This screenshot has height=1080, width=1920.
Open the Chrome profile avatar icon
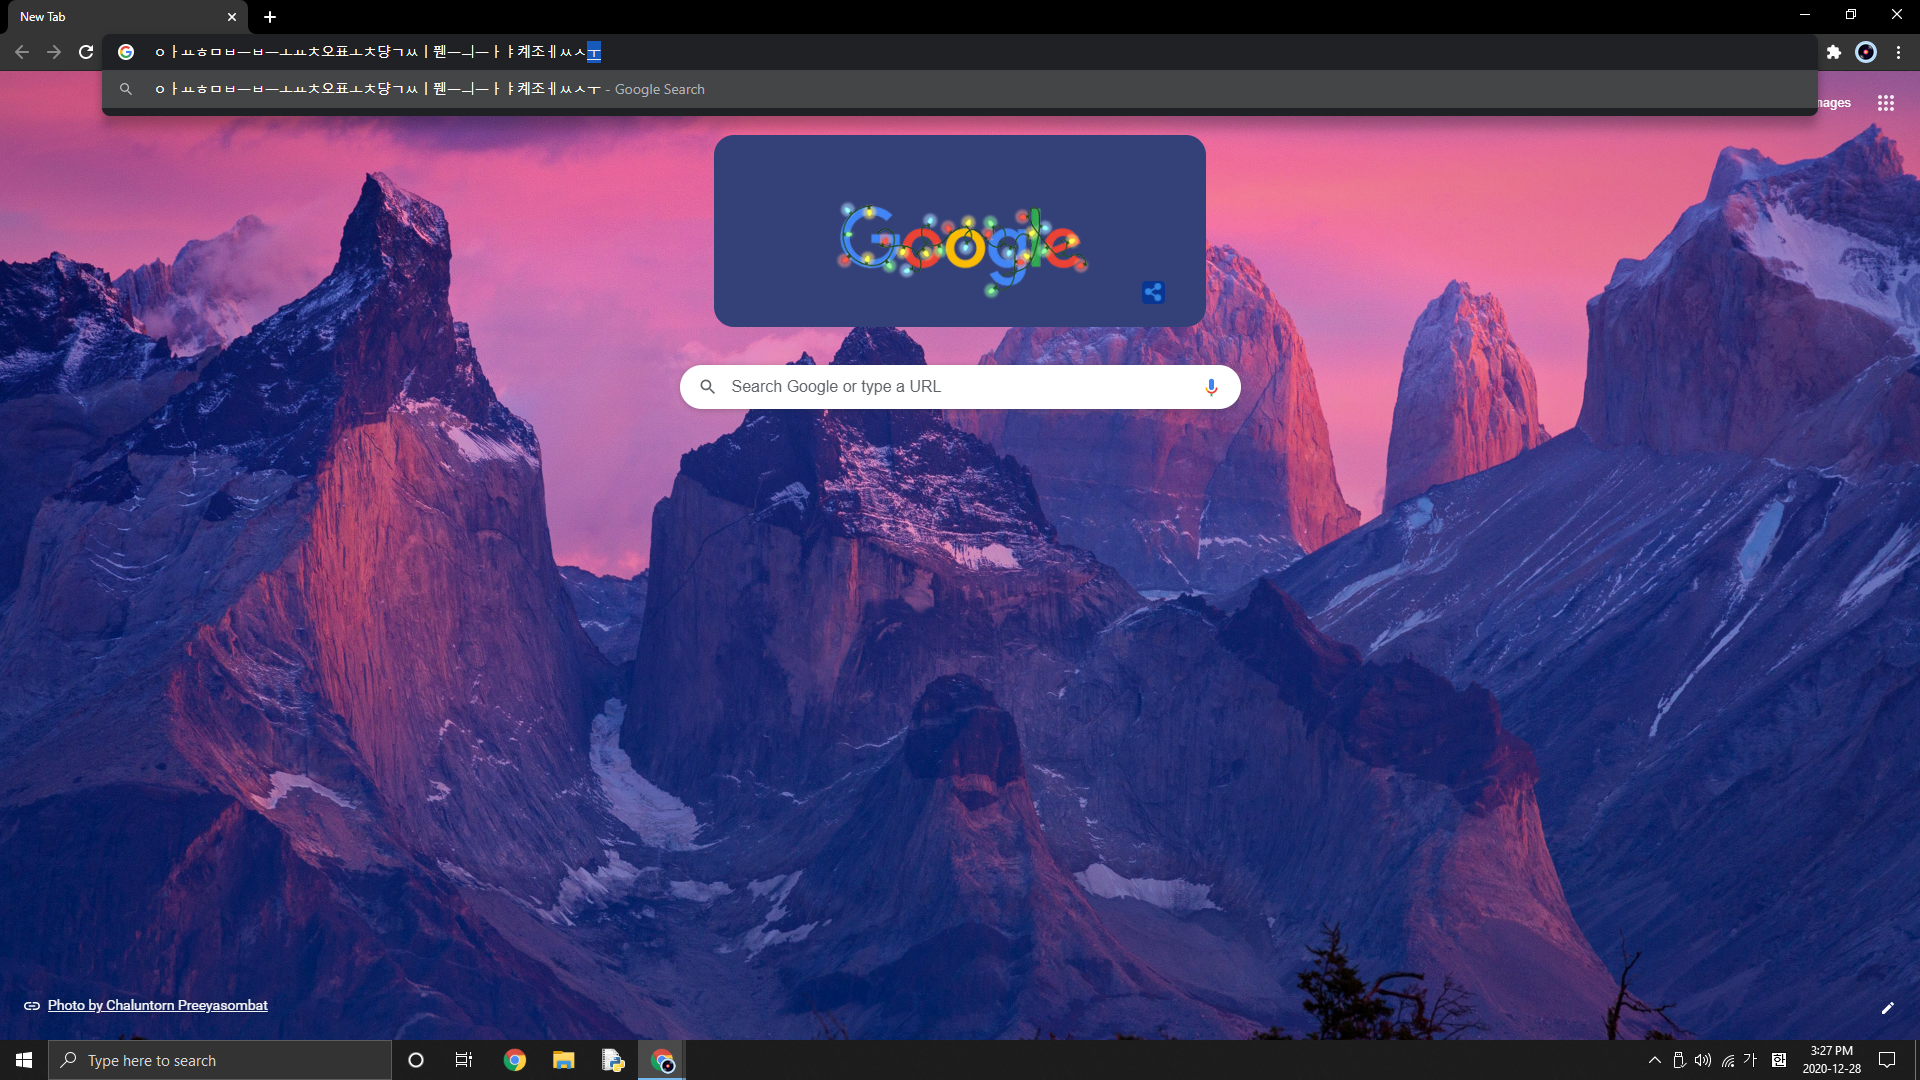(1865, 52)
